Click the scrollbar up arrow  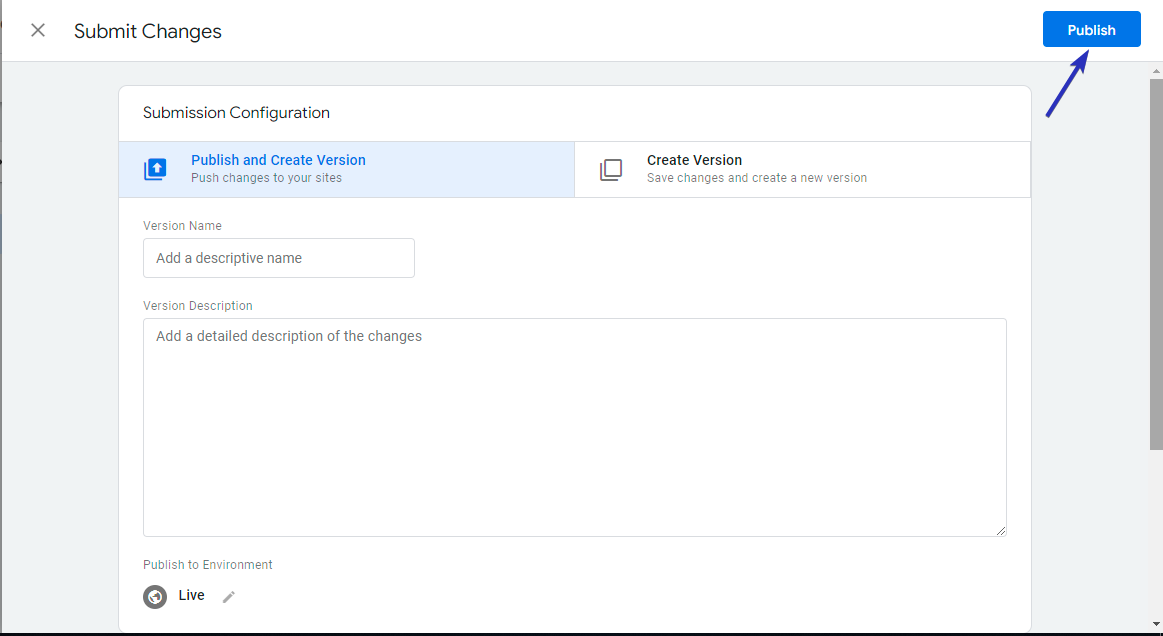point(1156,71)
